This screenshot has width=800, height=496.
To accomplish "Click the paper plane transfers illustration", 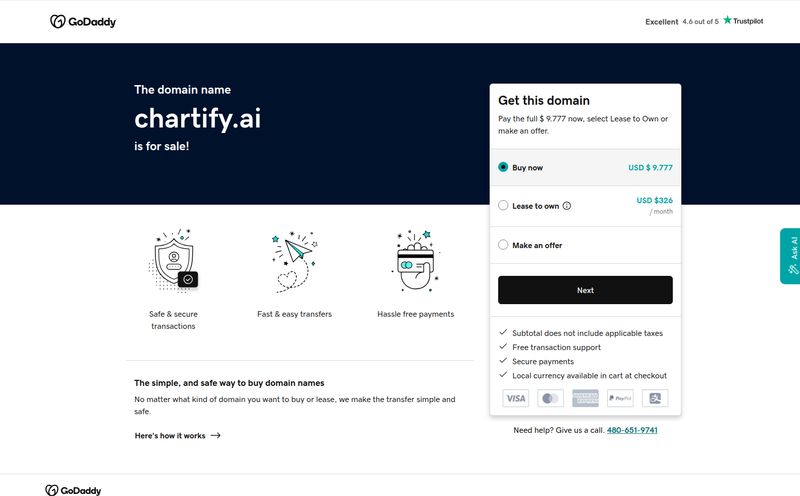I will pos(294,262).
